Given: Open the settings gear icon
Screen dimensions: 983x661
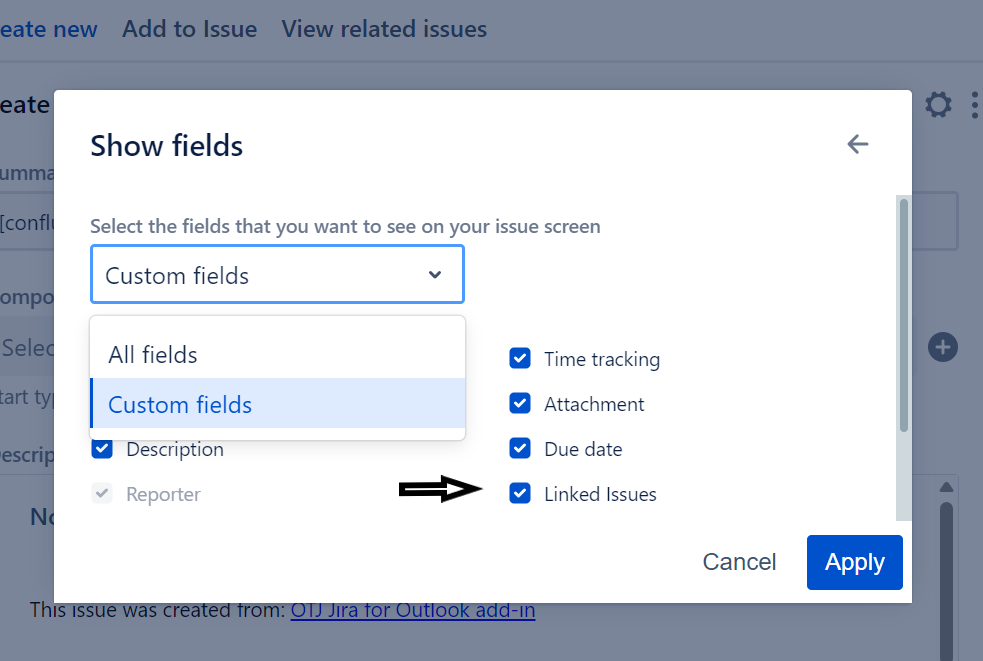Looking at the screenshot, I should click(x=938, y=105).
